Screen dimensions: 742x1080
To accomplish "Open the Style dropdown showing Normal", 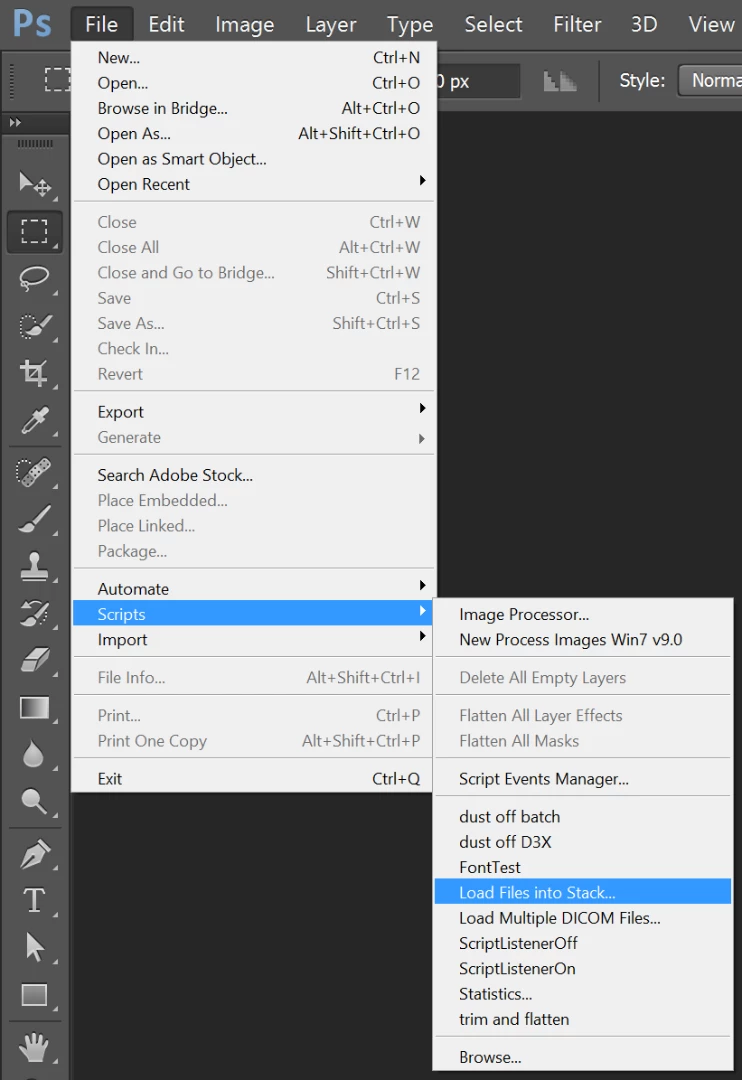I will tap(710, 81).
